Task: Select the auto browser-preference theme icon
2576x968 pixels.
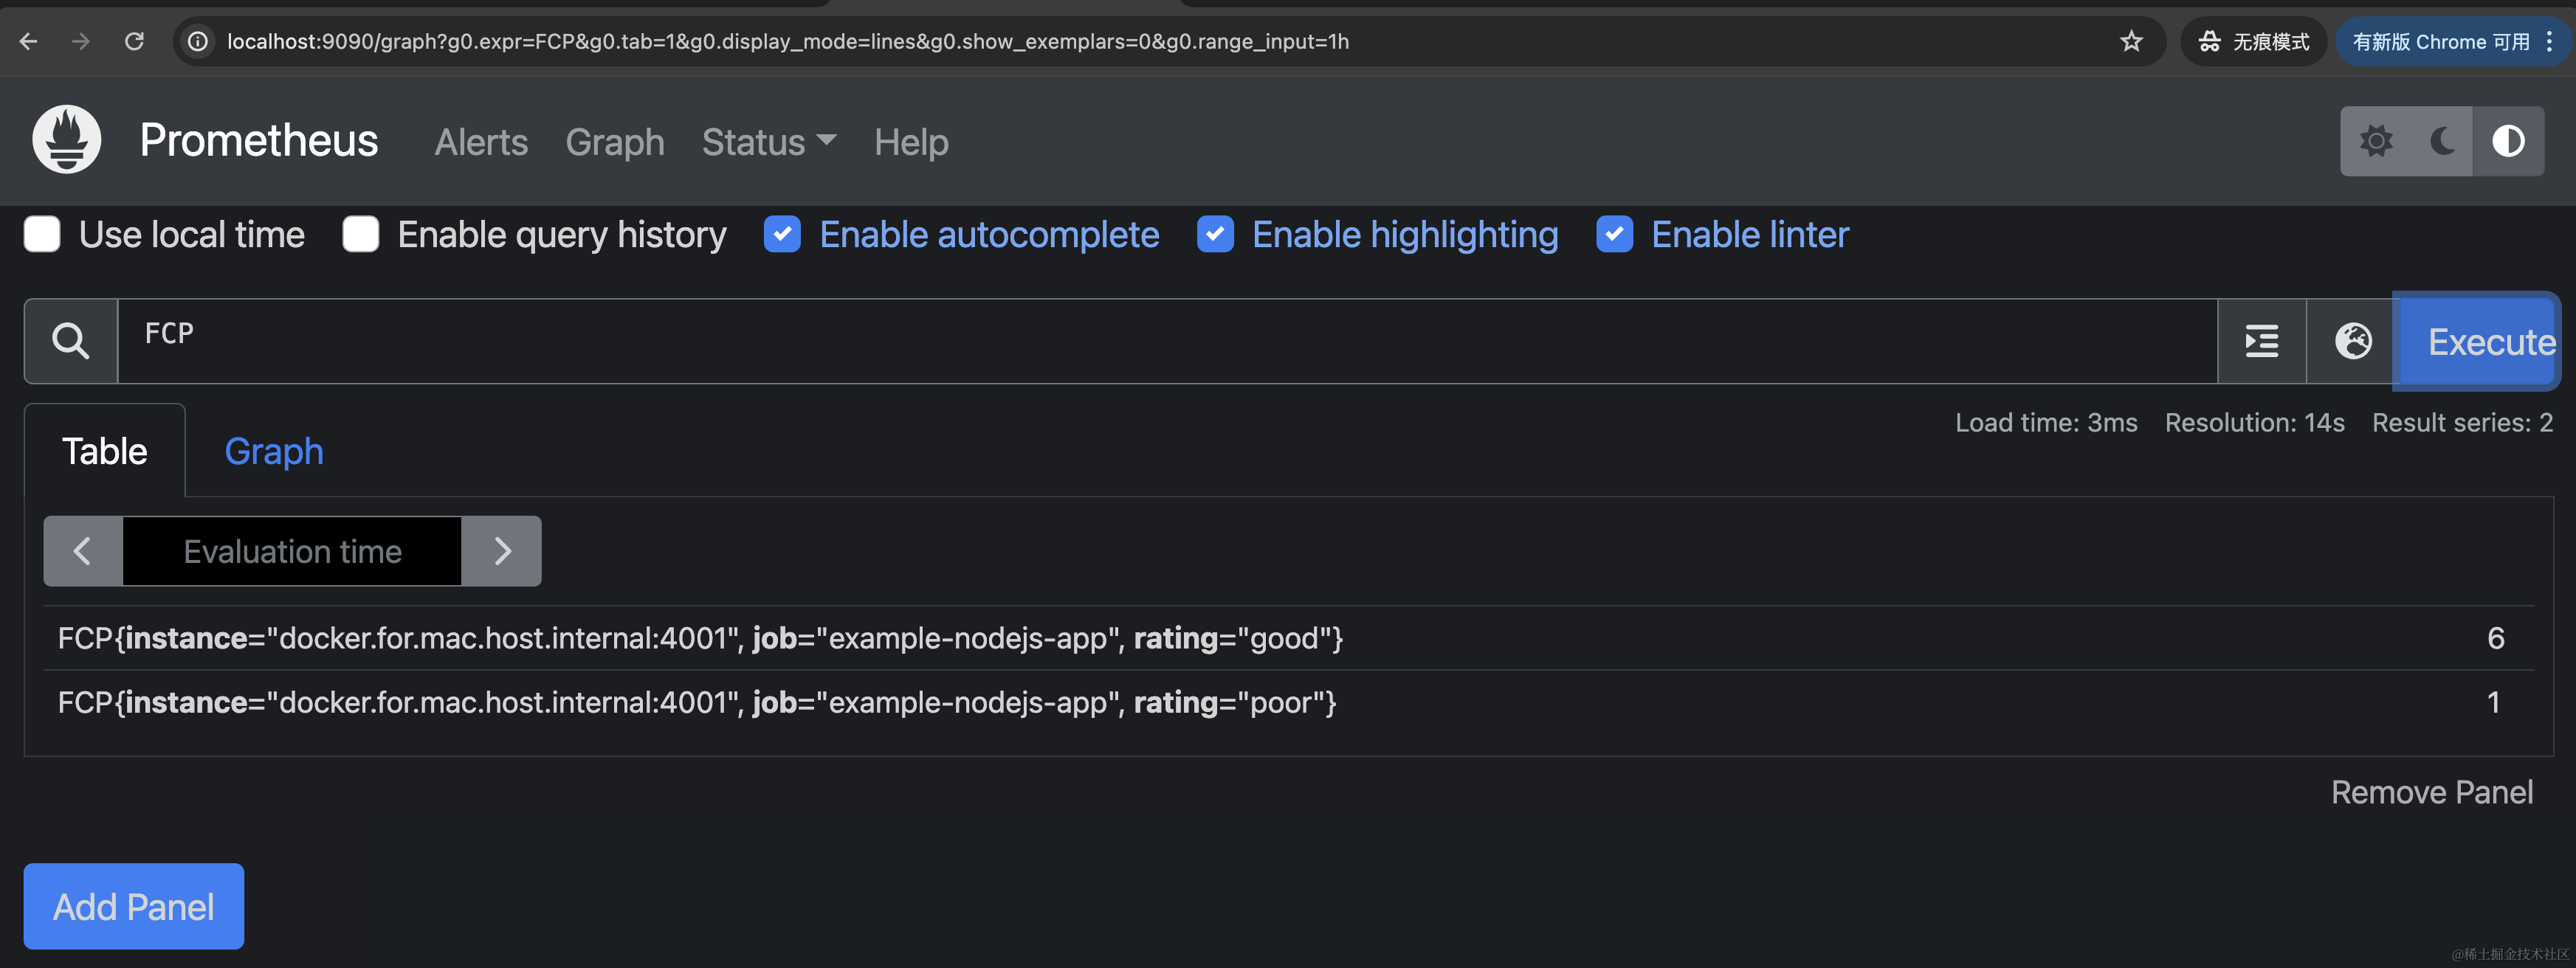Action: pos(2507,141)
